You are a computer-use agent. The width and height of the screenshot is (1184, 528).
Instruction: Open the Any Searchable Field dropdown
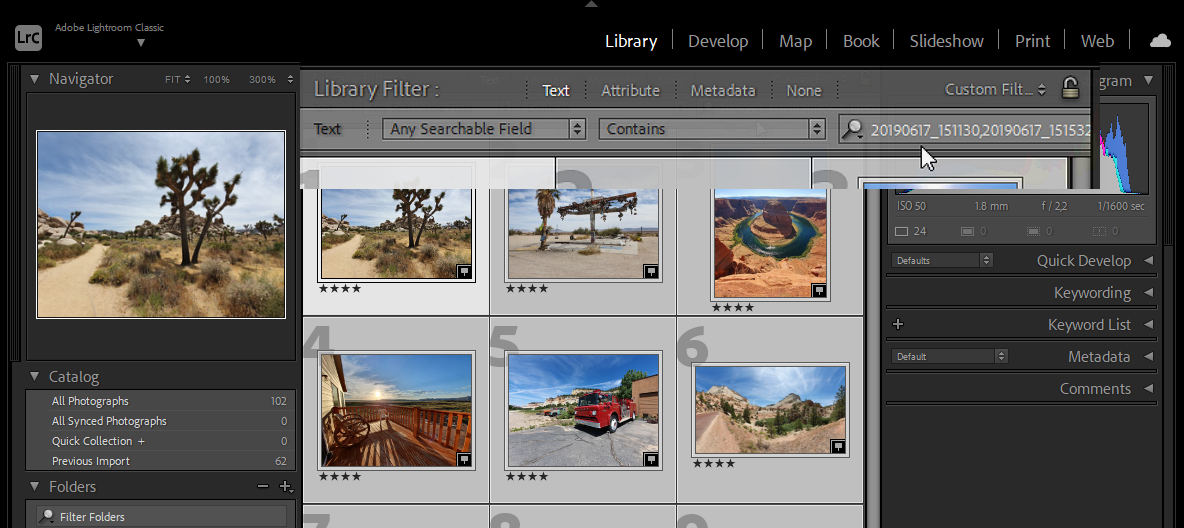[x=483, y=128]
